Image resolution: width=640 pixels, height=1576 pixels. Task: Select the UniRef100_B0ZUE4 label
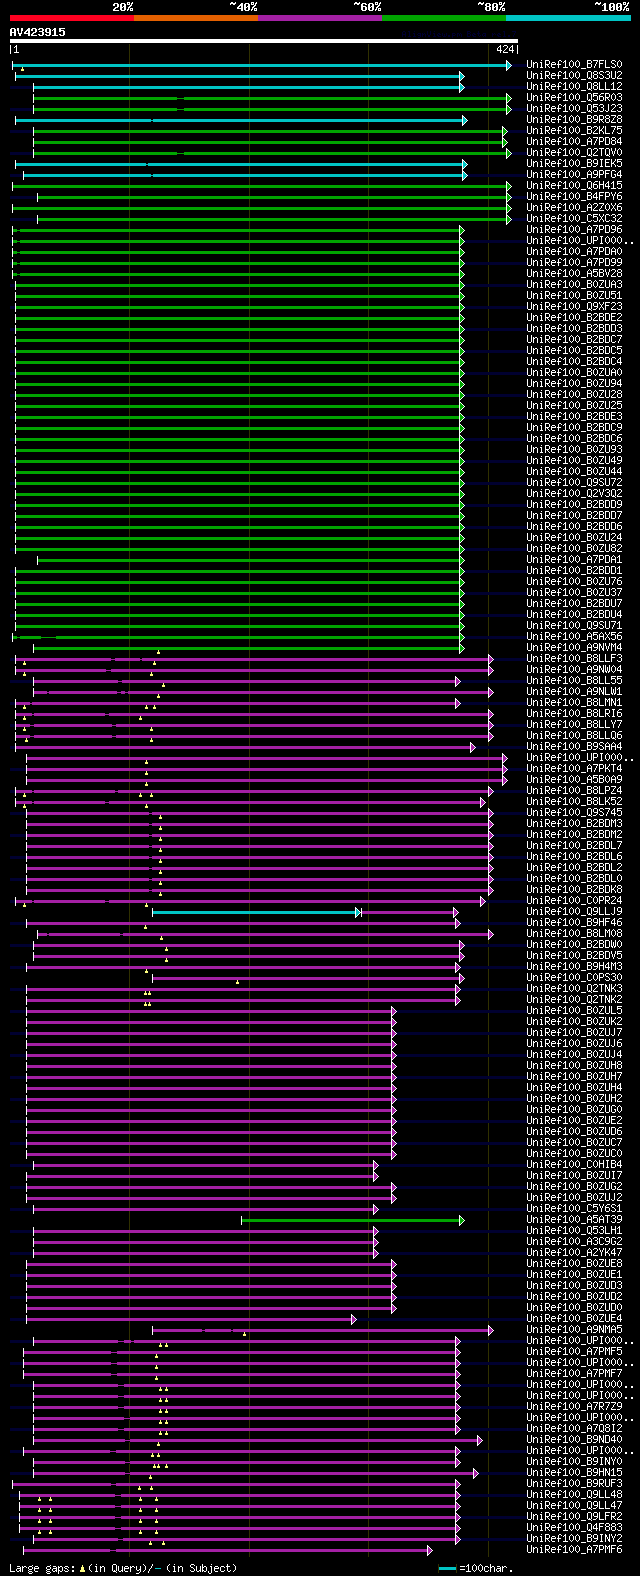coord(574,1319)
